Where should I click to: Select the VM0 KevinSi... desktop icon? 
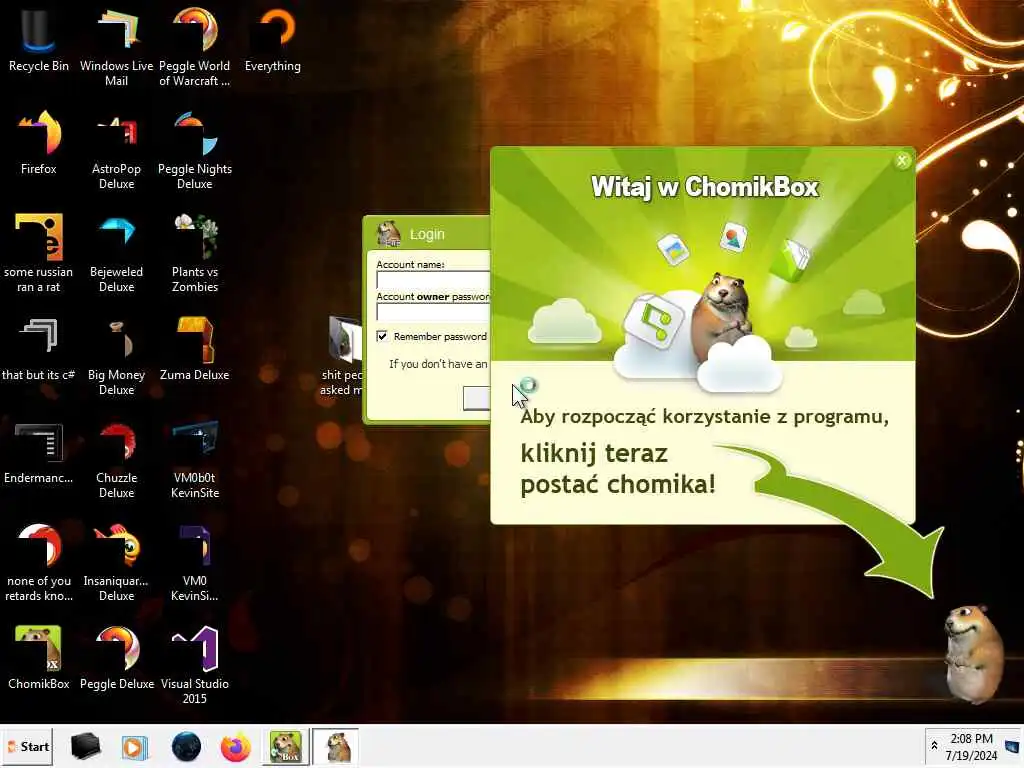[x=195, y=562]
